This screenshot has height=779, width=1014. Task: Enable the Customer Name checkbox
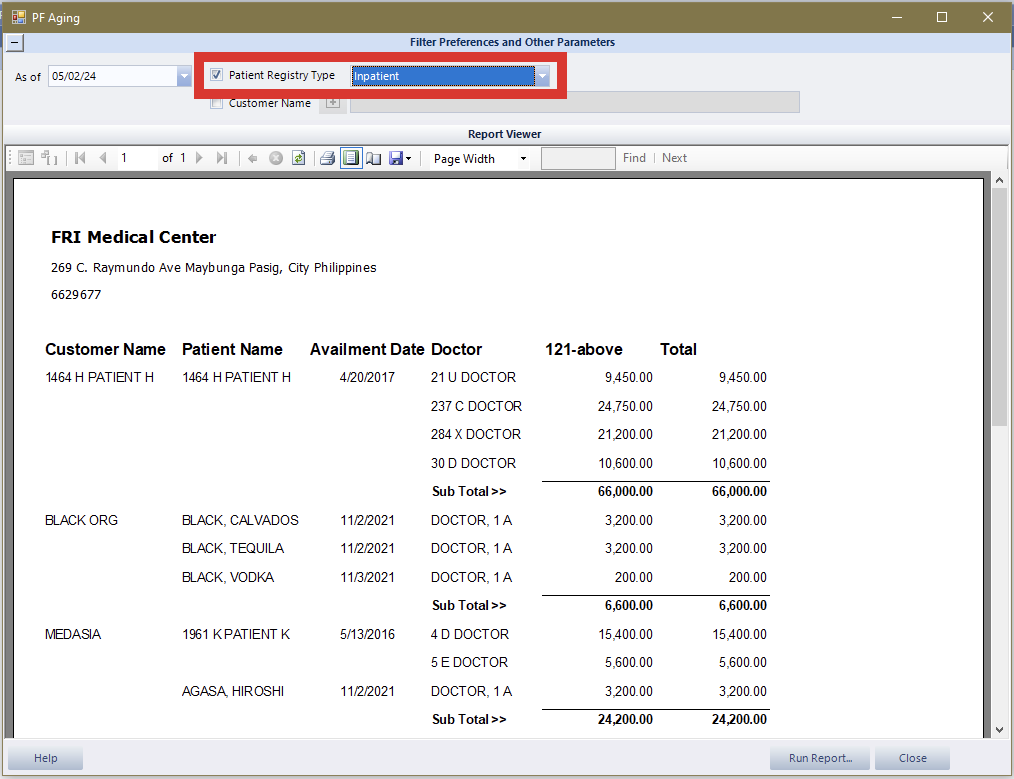[217, 103]
